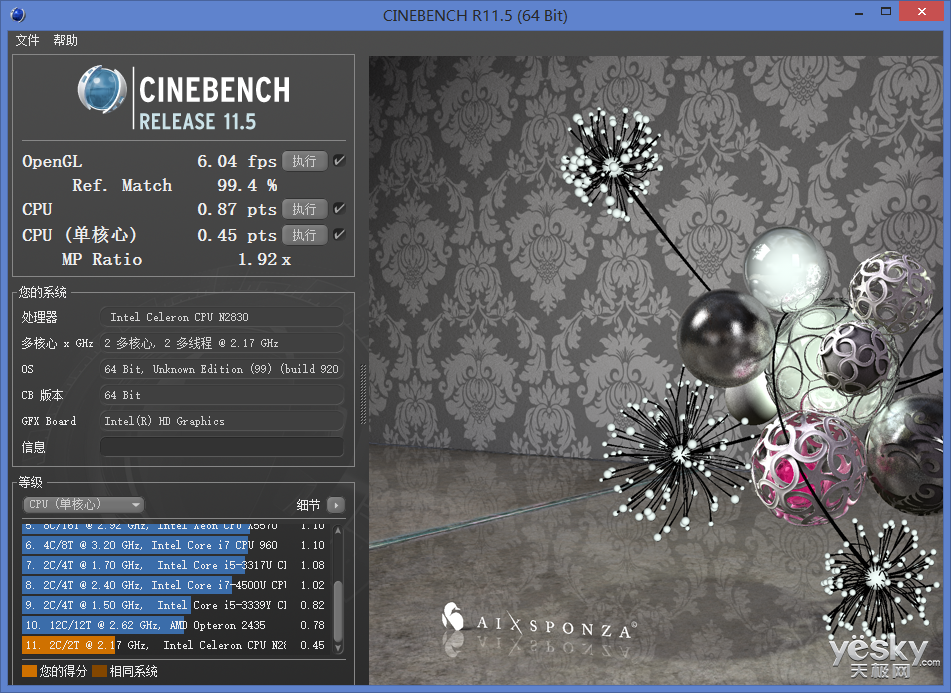Screen dimensions: 951x693
Task: Select ranking row 6, Intel Core i7 CPU 960
Action: tap(175, 545)
